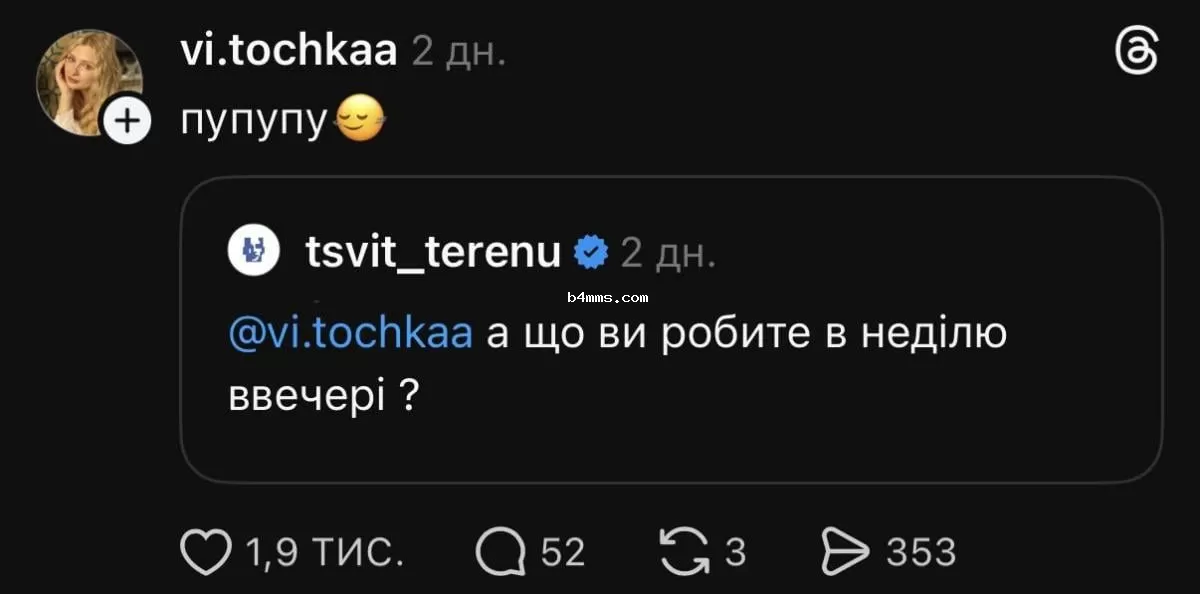The image size is (1200, 594).
Task: Open vi.tochkaa's profile from the username
Action: click(x=289, y=49)
